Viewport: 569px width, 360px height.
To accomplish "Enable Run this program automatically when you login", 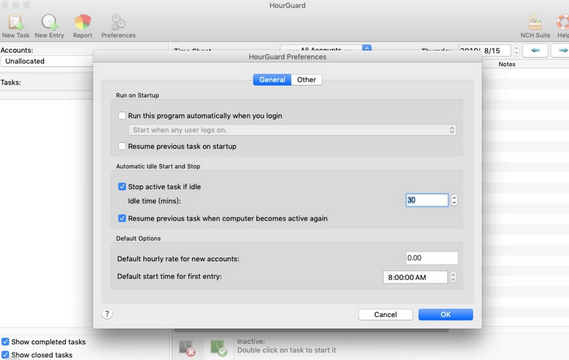I will pyautogui.click(x=122, y=116).
